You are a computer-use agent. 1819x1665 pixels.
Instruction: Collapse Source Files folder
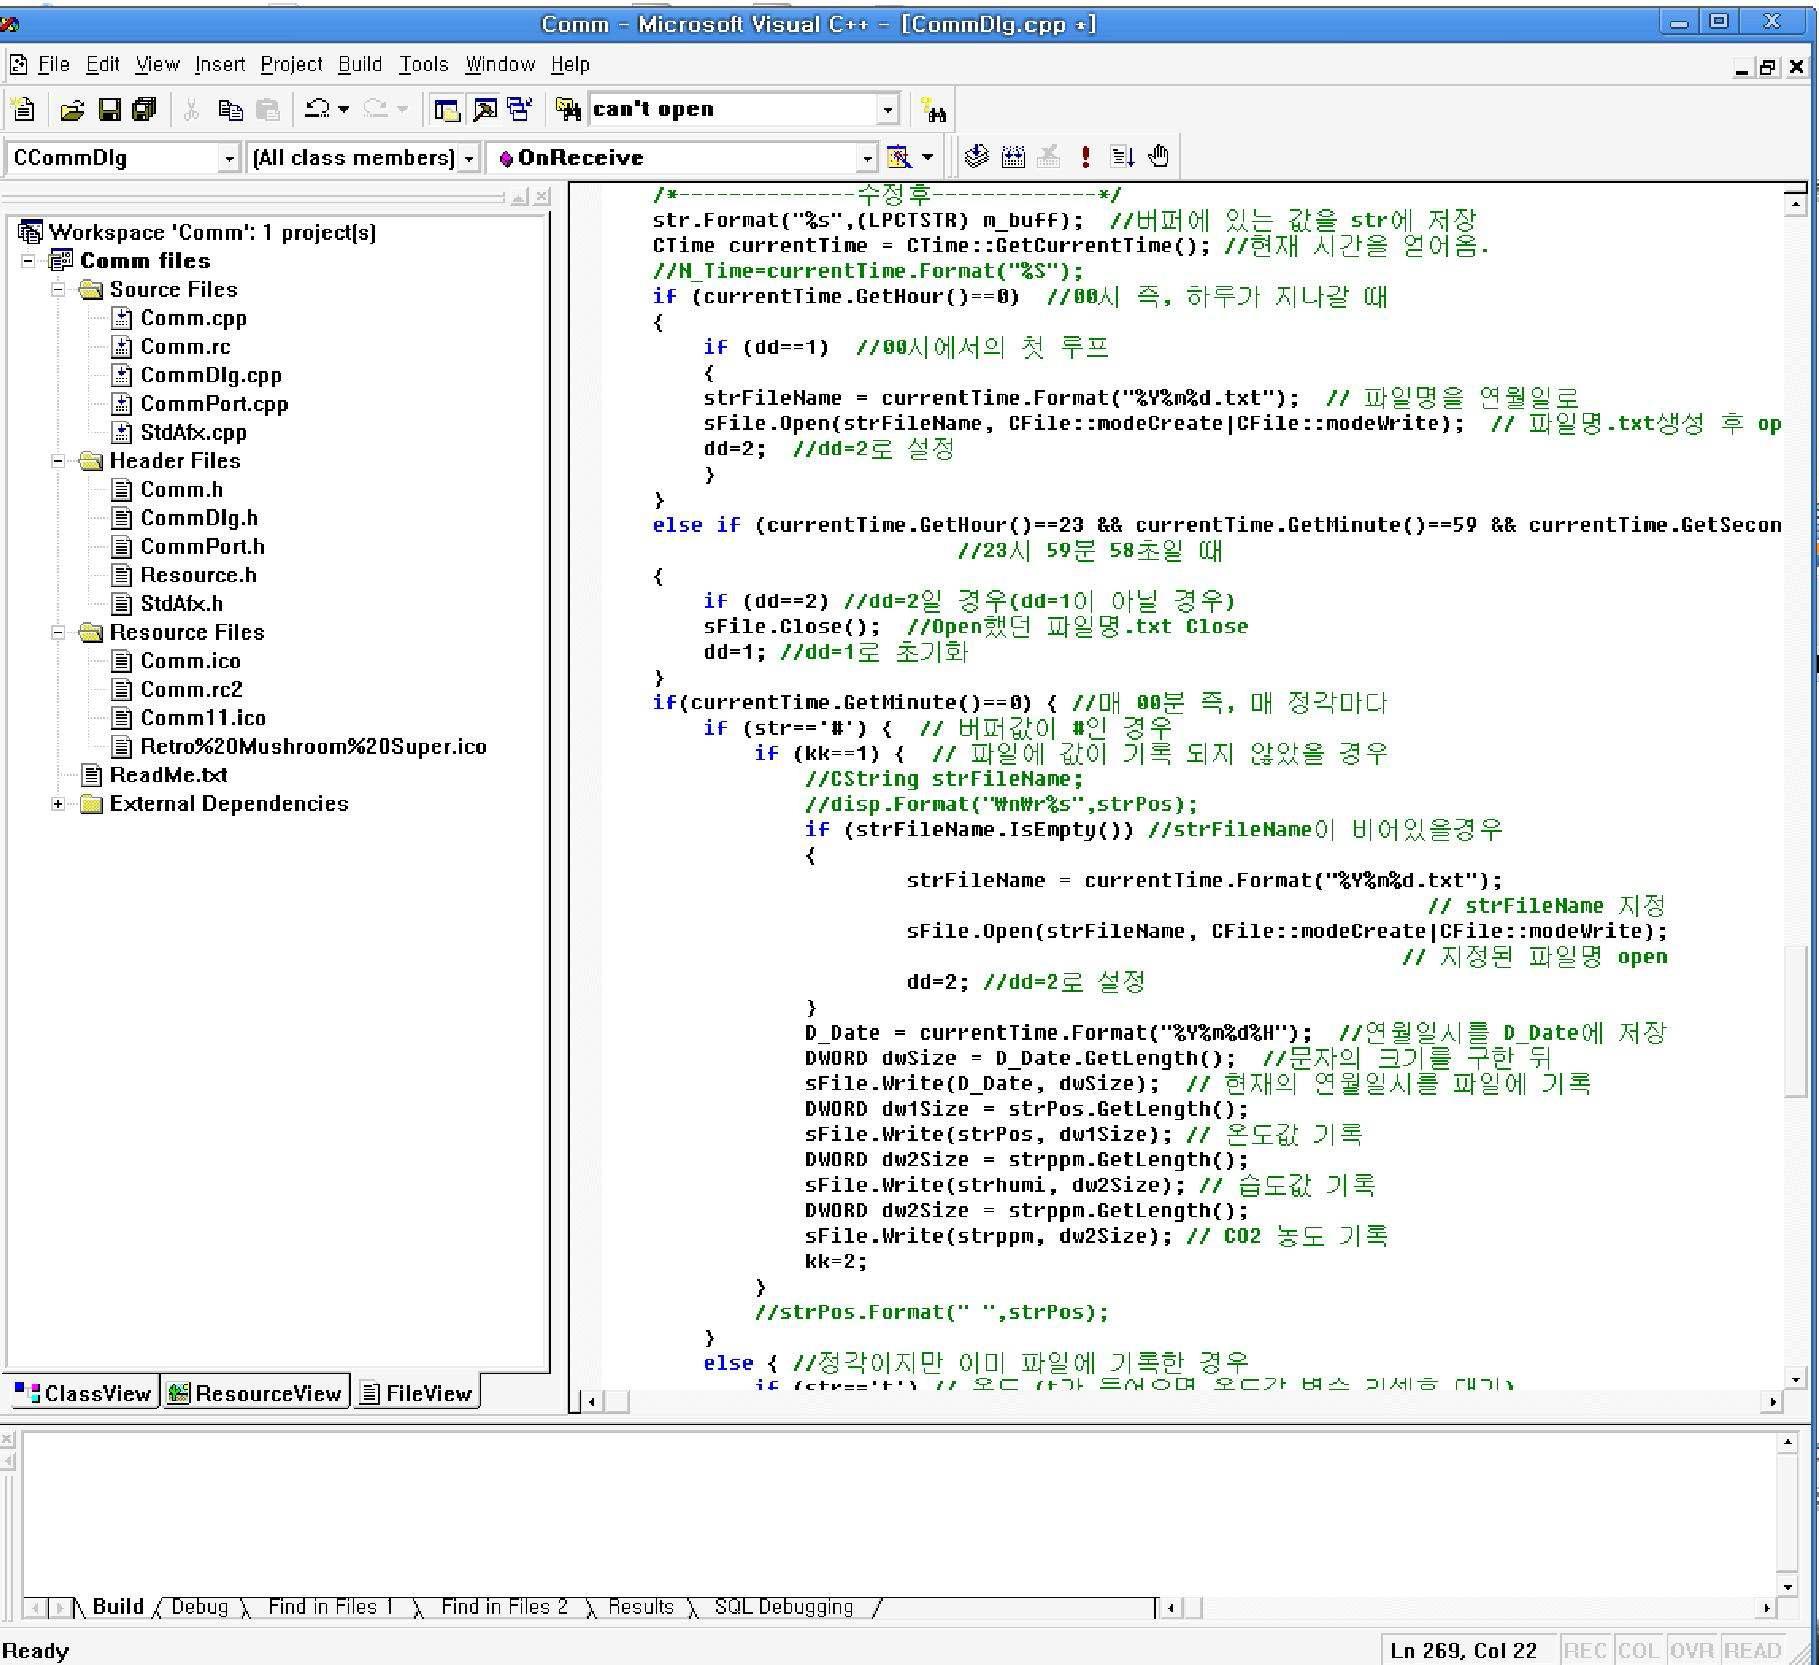[58, 290]
